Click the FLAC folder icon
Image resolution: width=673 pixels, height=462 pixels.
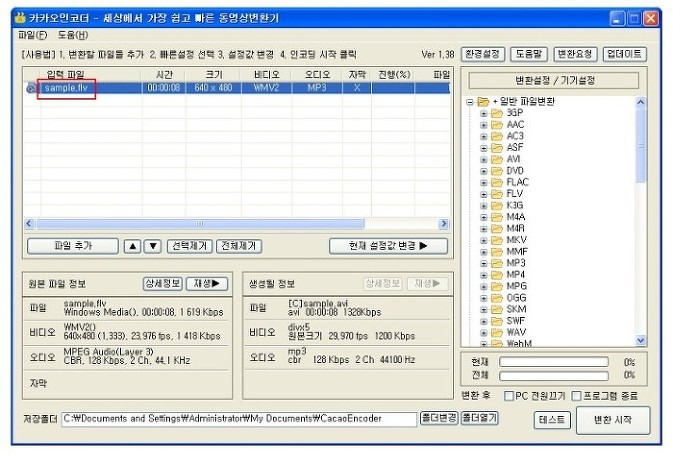[497, 182]
